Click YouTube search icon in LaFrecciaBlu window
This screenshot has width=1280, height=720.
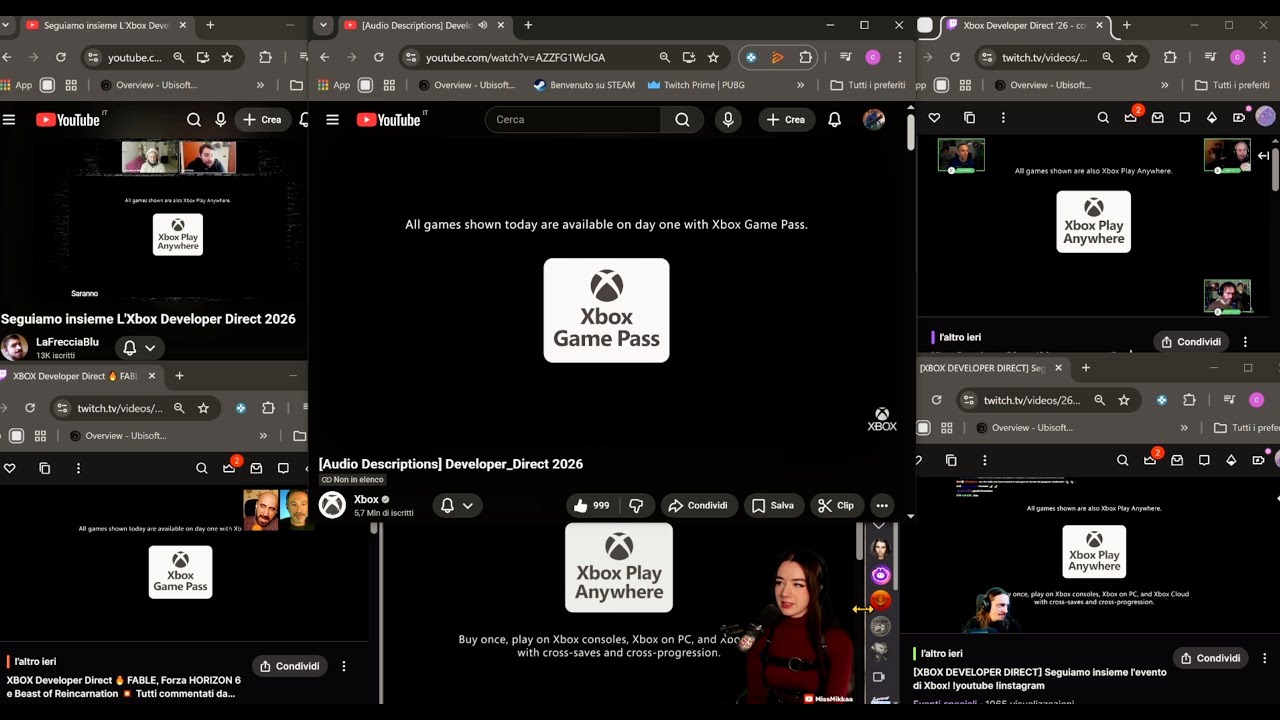pos(194,120)
